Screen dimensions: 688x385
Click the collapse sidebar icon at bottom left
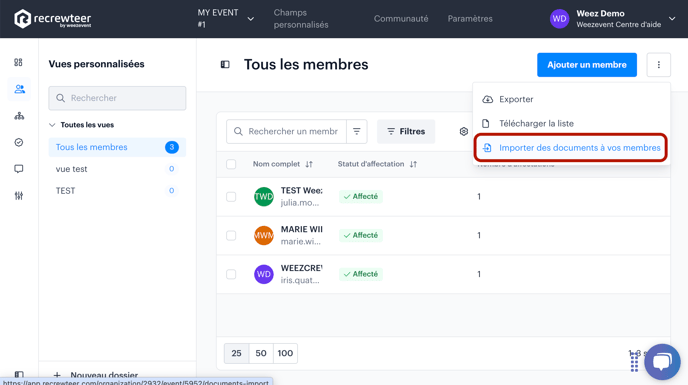[19, 374]
